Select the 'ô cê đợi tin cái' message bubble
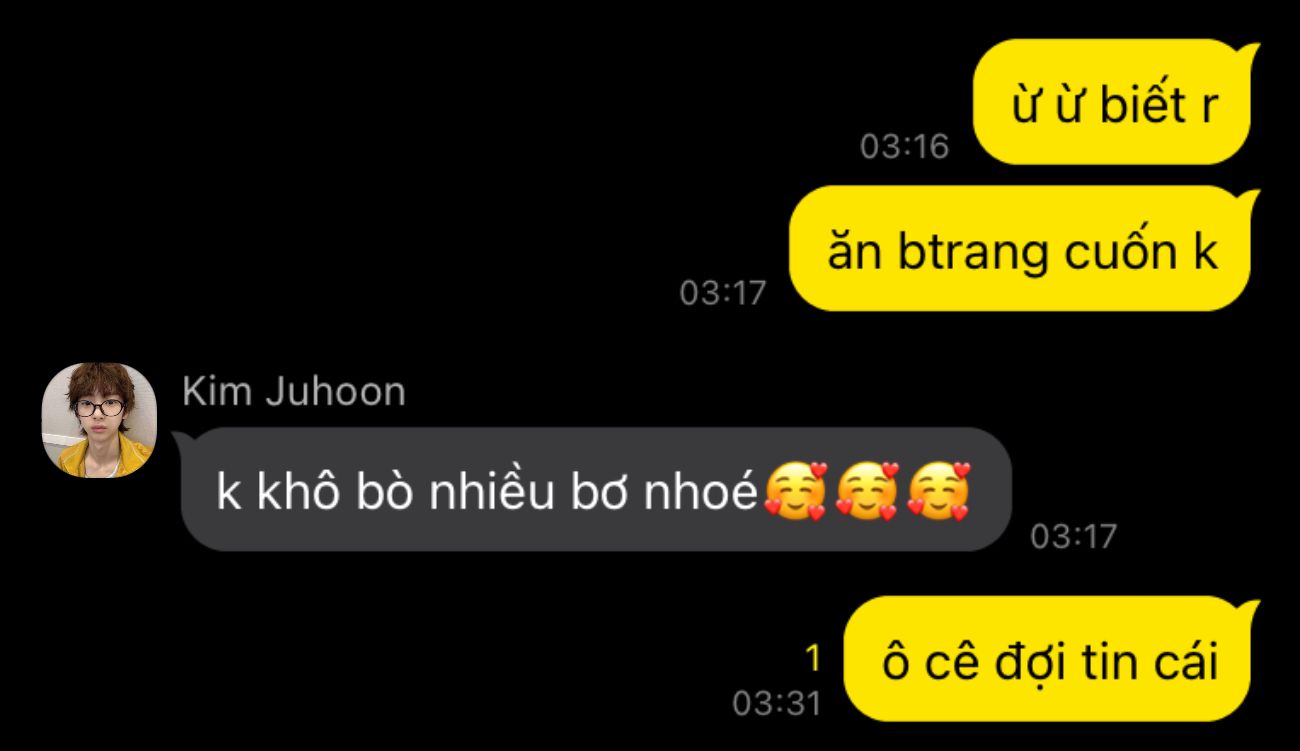The image size is (1300, 751). (1050, 659)
